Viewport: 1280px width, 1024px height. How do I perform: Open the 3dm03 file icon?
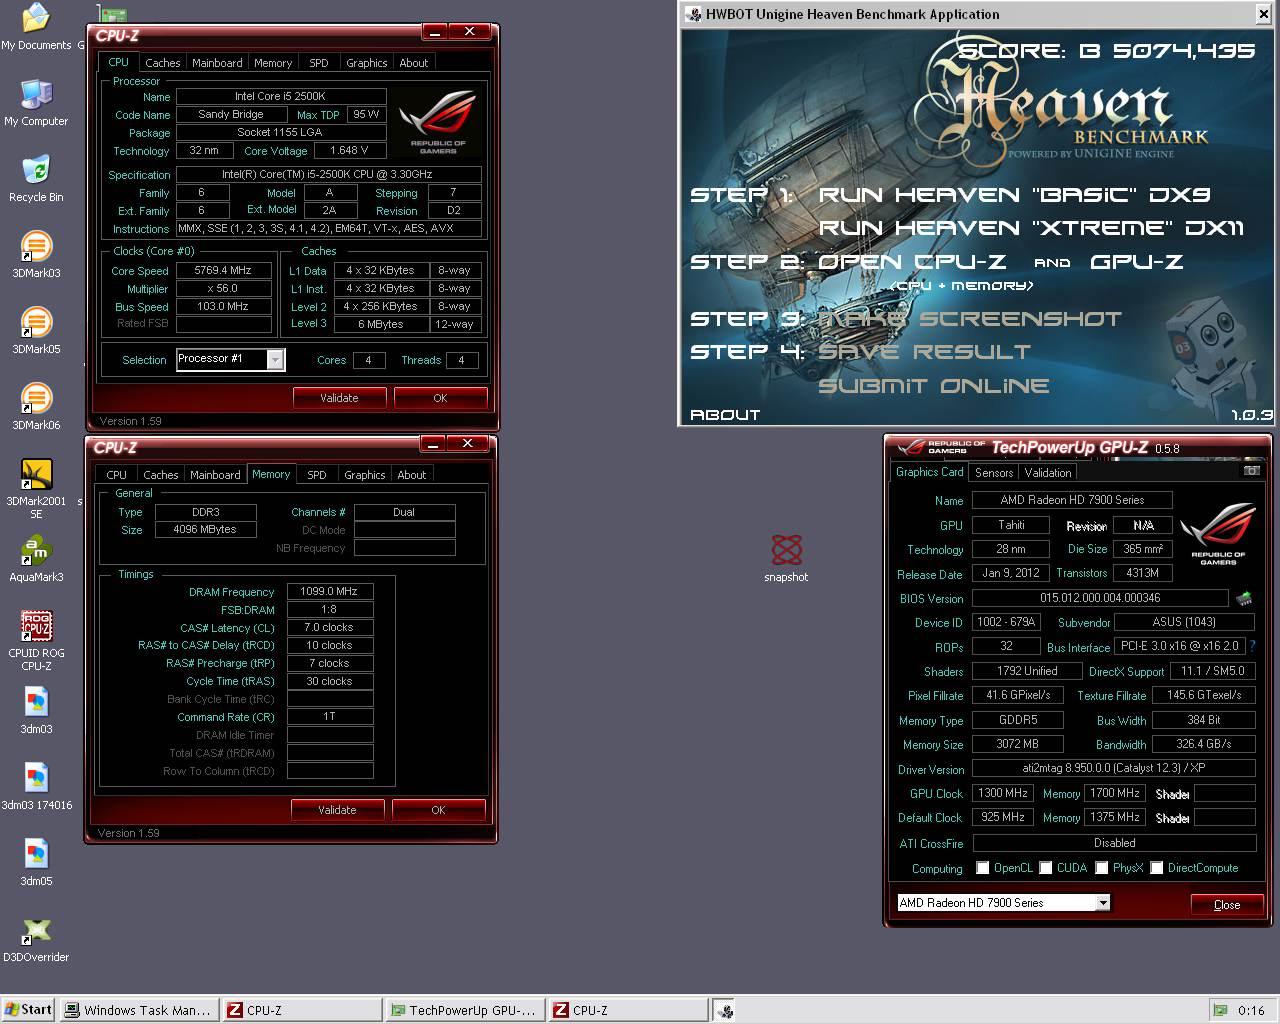36,710
